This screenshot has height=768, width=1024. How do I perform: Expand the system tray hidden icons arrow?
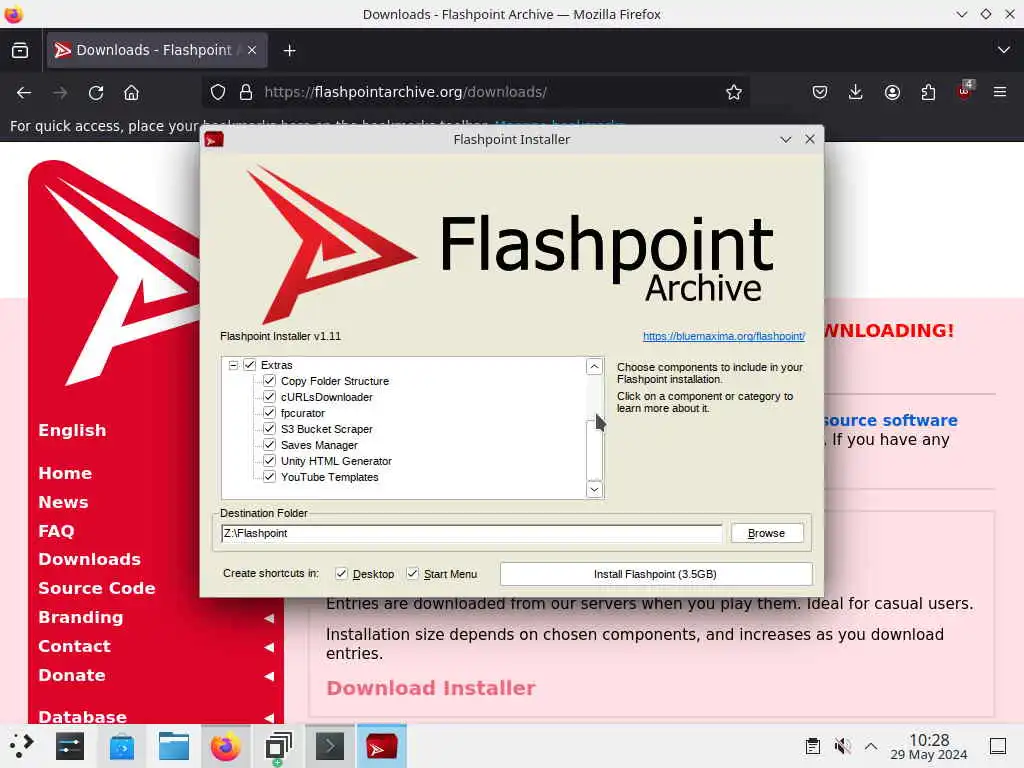coord(871,746)
